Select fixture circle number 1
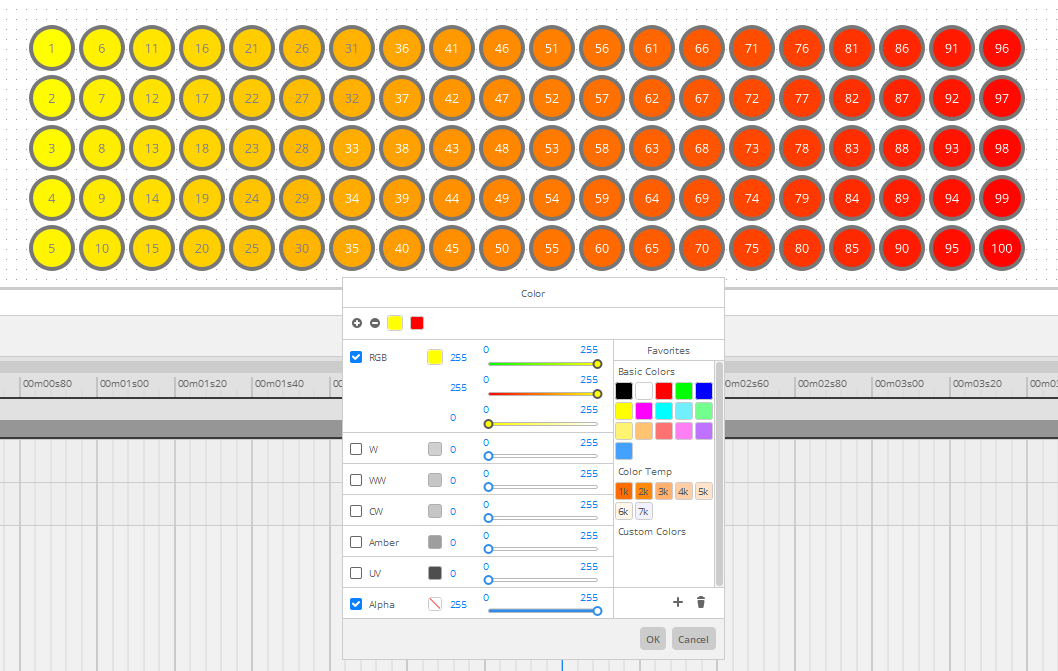 pyautogui.click(x=52, y=48)
